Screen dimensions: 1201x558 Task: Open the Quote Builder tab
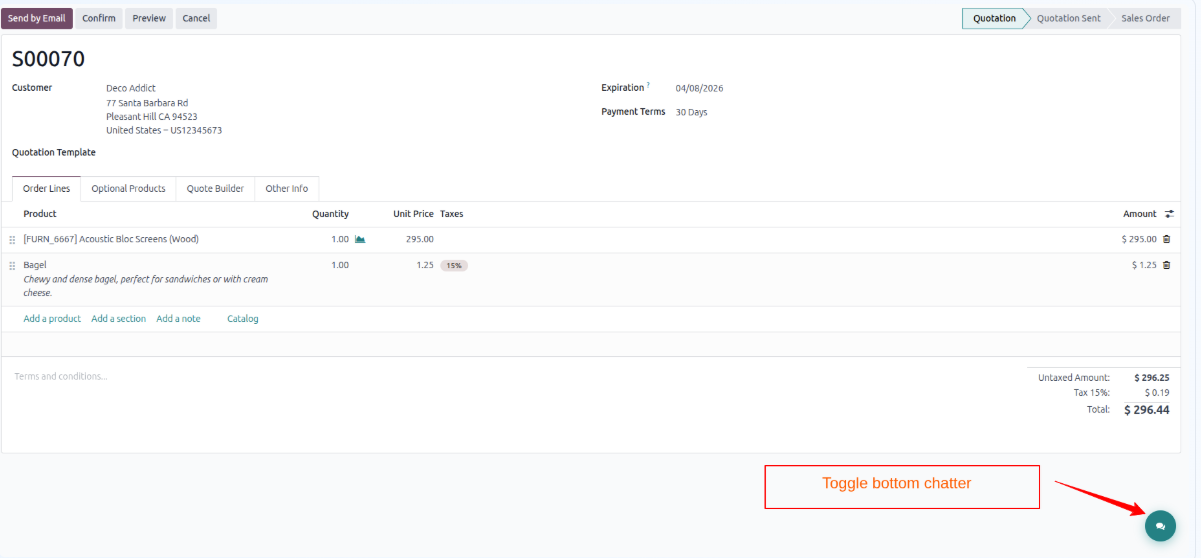215,189
